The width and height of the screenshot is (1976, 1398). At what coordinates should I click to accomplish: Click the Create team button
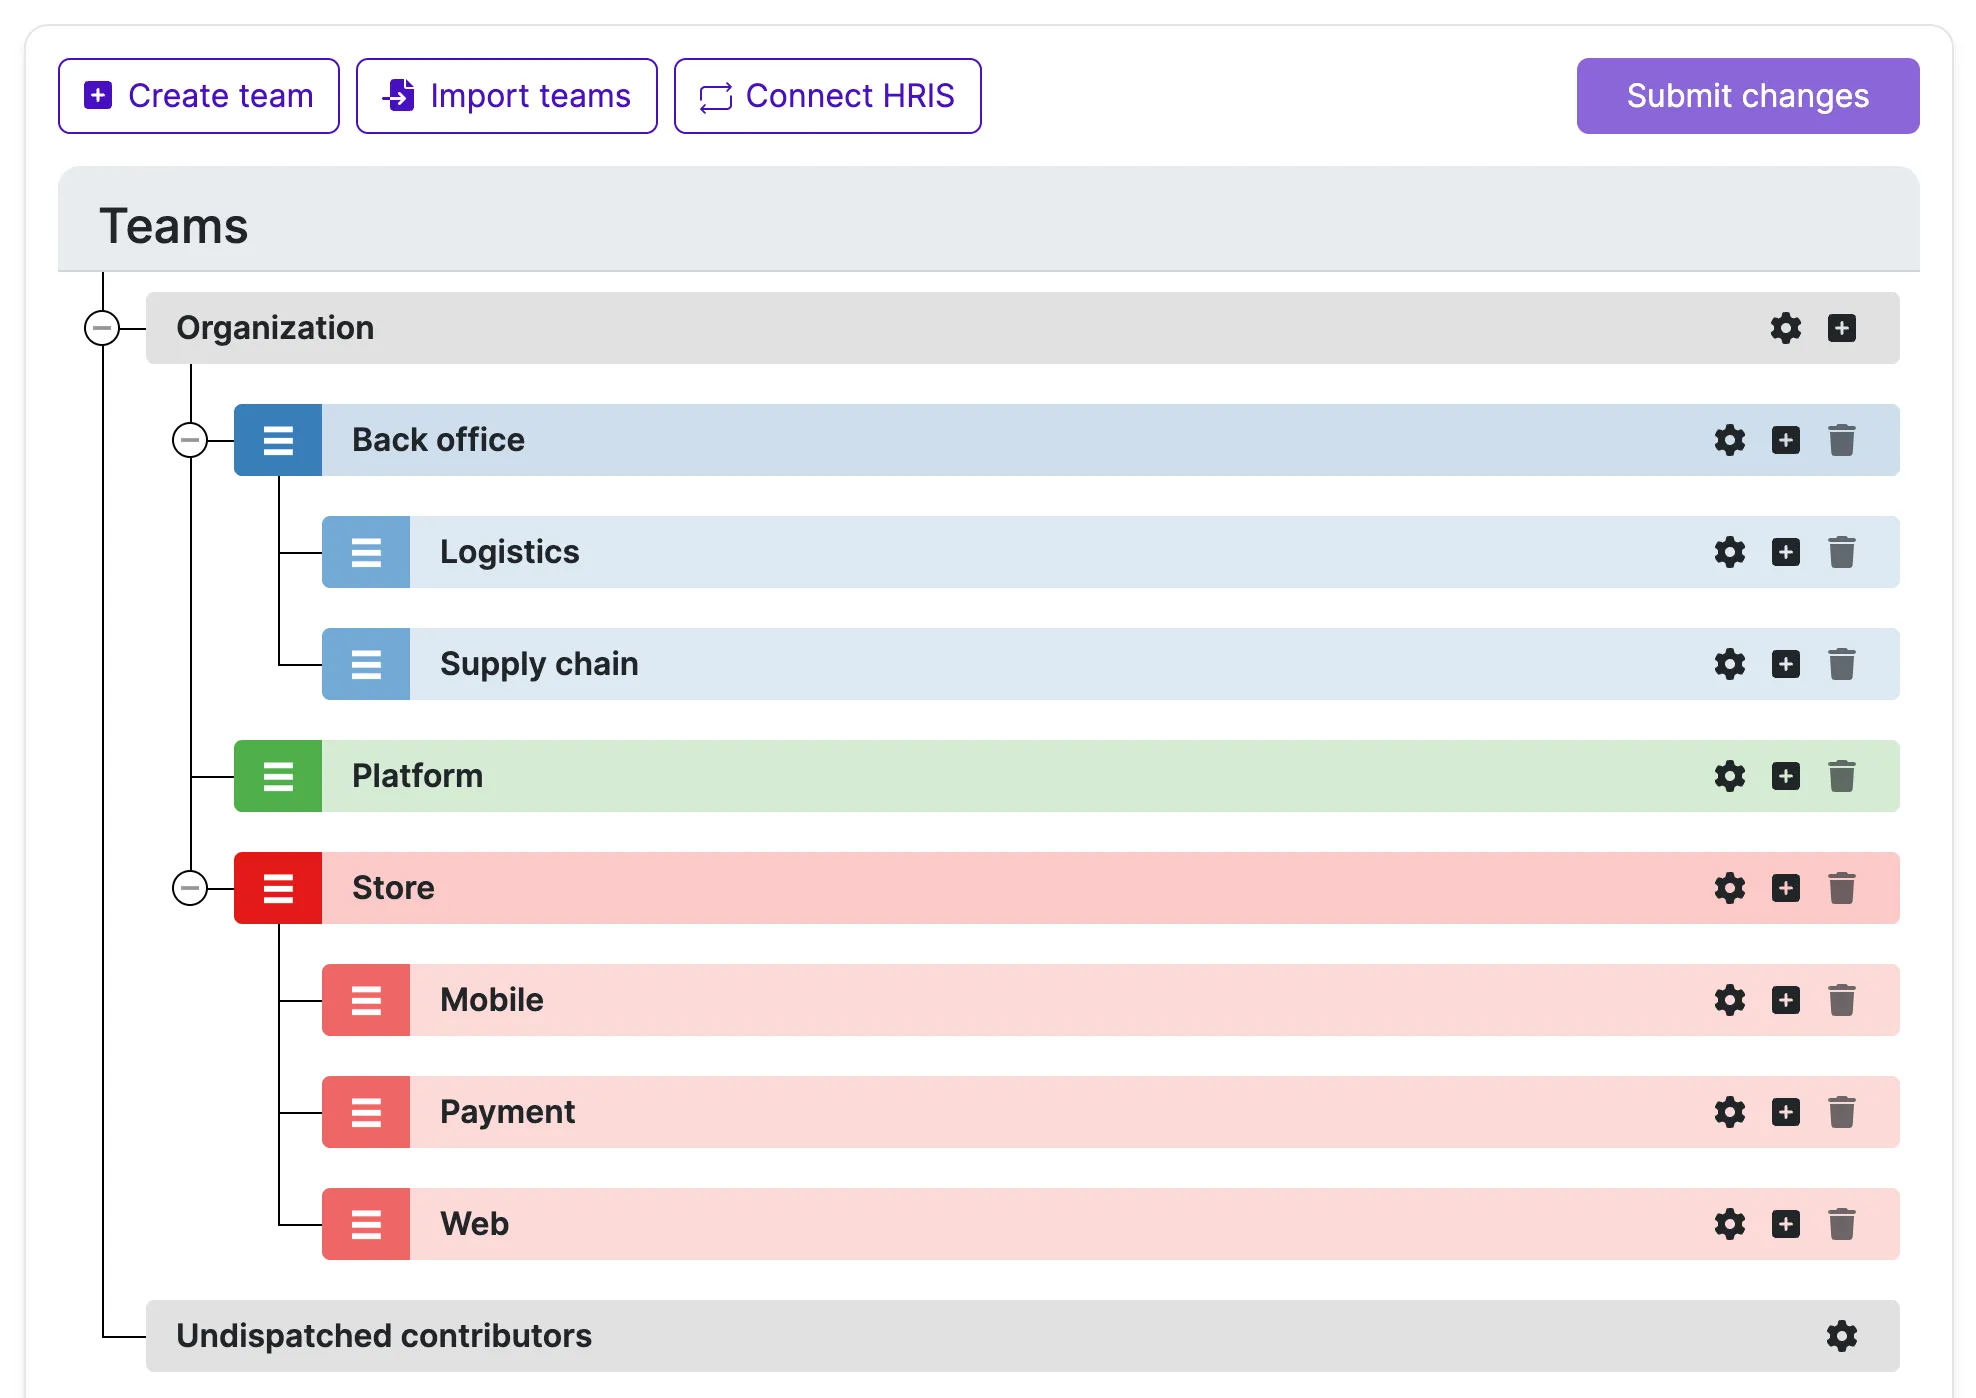198,96
